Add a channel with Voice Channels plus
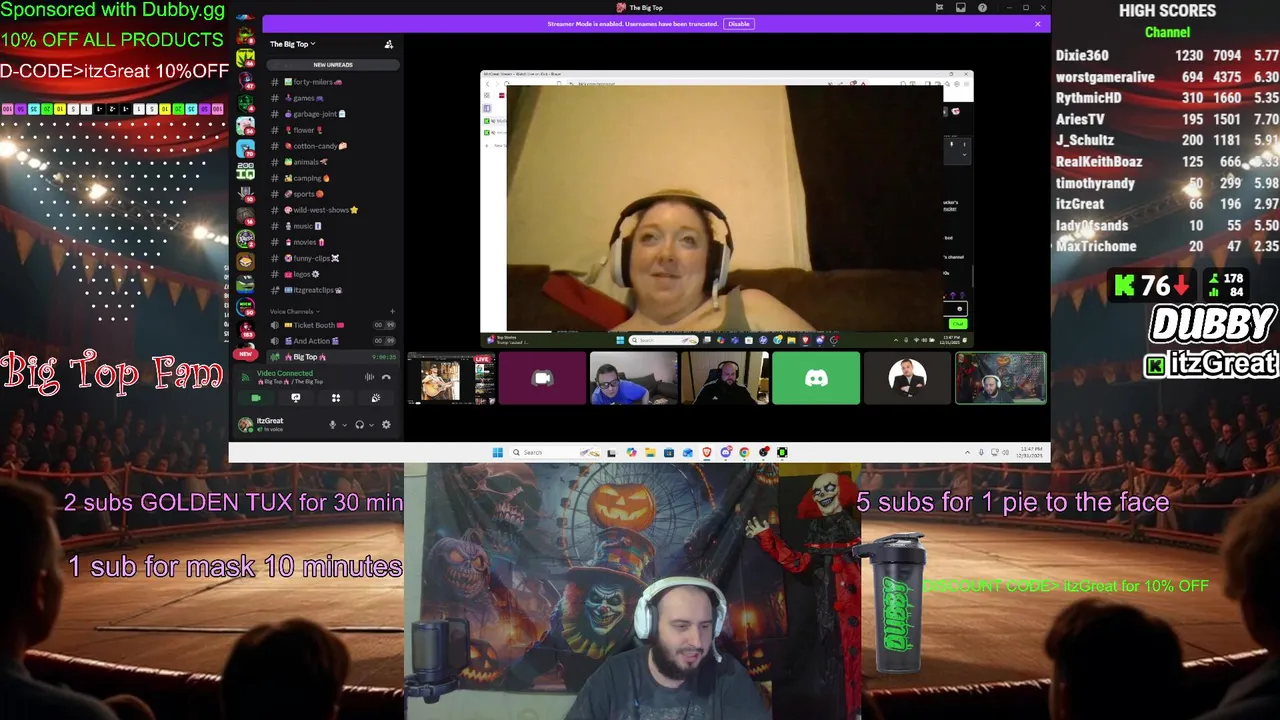Viewport: 1280px width, 720px height. [392, 311]
